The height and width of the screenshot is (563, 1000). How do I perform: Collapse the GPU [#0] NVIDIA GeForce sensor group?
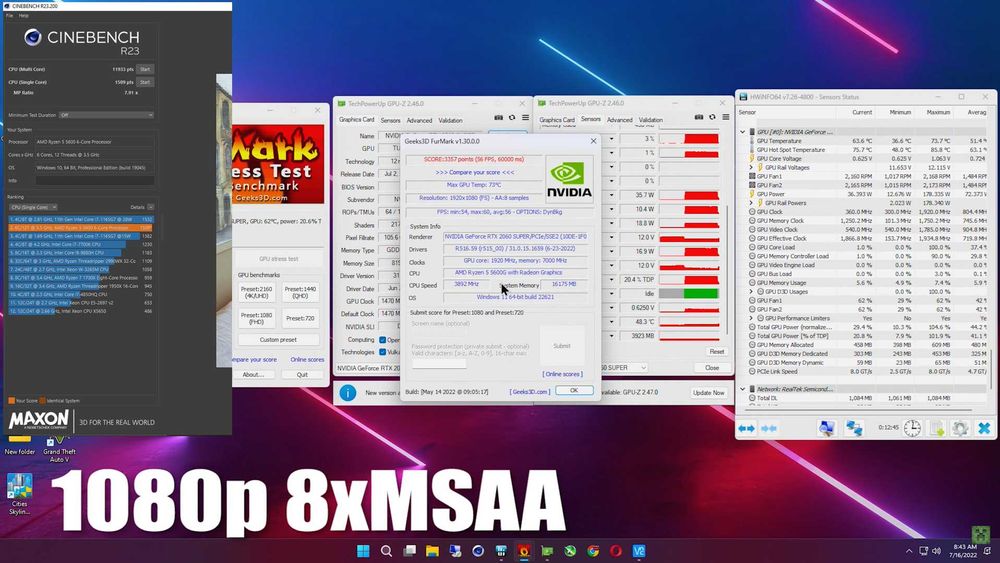(x=743, y=132)
